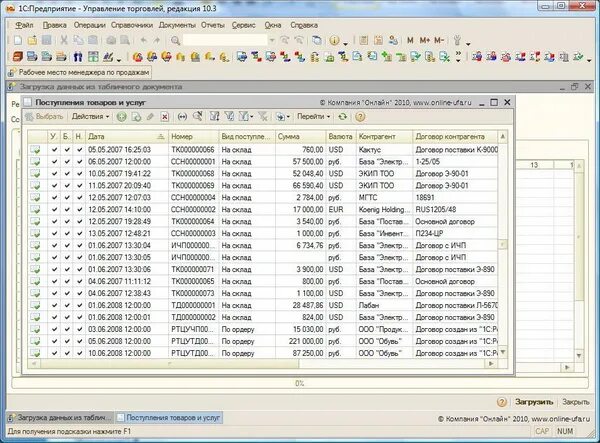600x443 pixels.
Task: Click the copy document icon beside Add
Action: tap(136, 117)
